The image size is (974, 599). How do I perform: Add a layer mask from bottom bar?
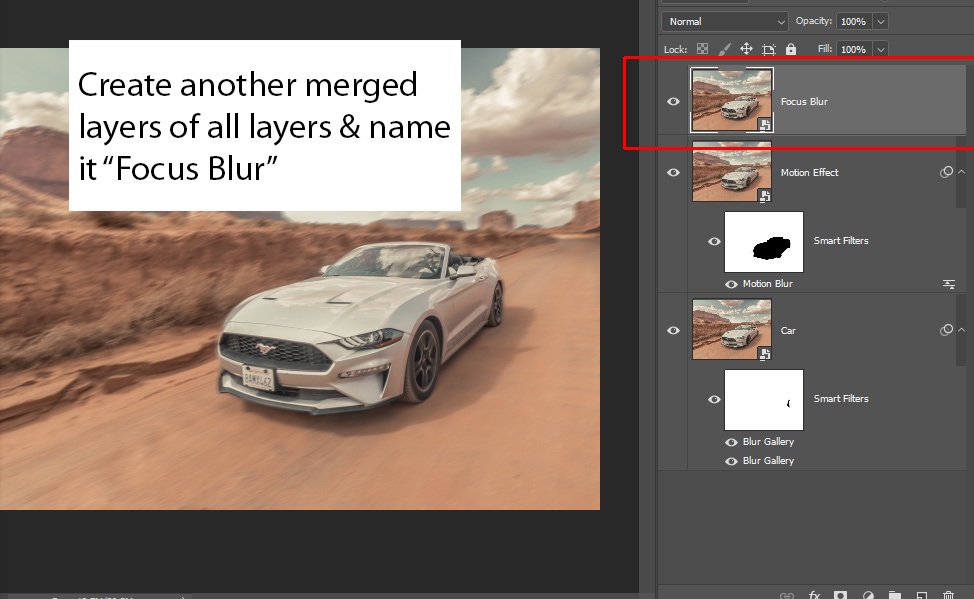pos(841,595)
